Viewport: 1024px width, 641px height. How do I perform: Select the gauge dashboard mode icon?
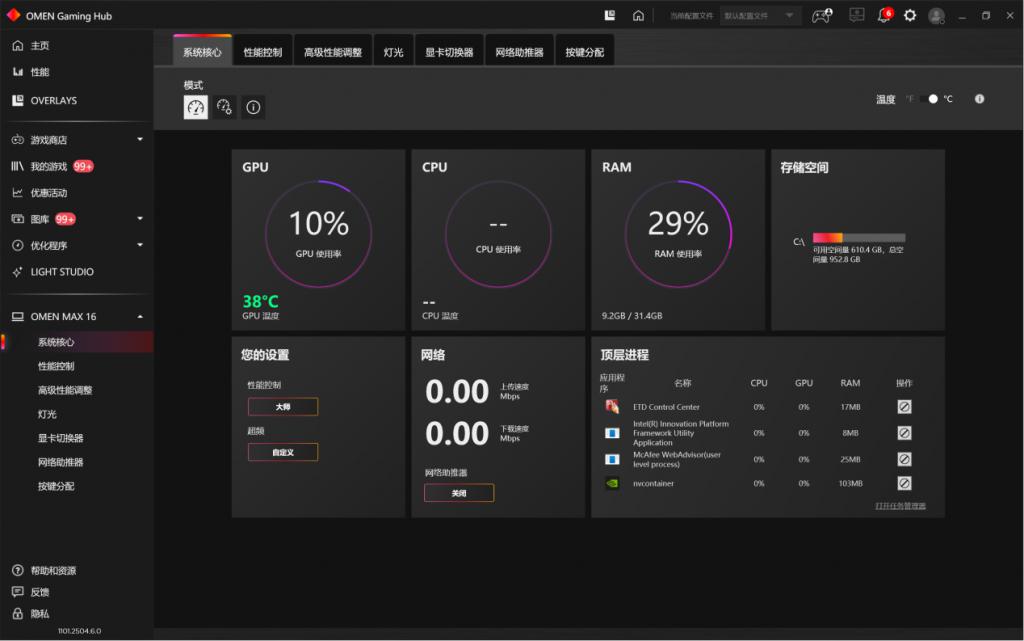coord(195,107)
